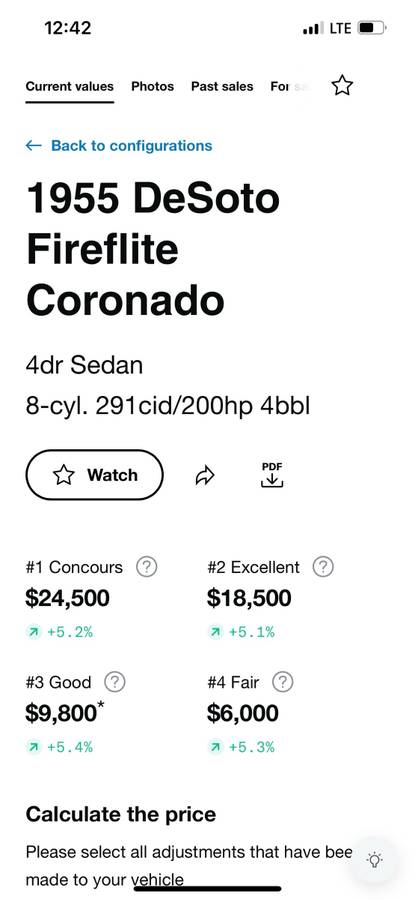Select the $24,500 Concours value

click(x=67, y=598)
